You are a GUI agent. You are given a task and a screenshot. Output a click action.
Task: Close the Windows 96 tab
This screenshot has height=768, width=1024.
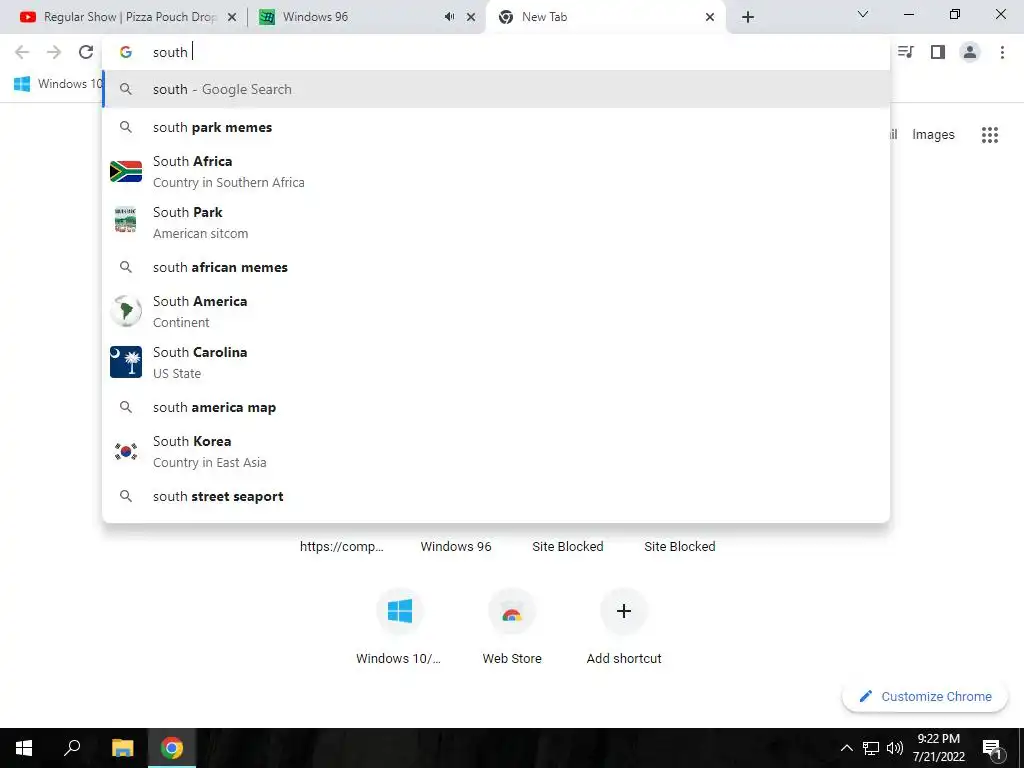tap(471, 17)
